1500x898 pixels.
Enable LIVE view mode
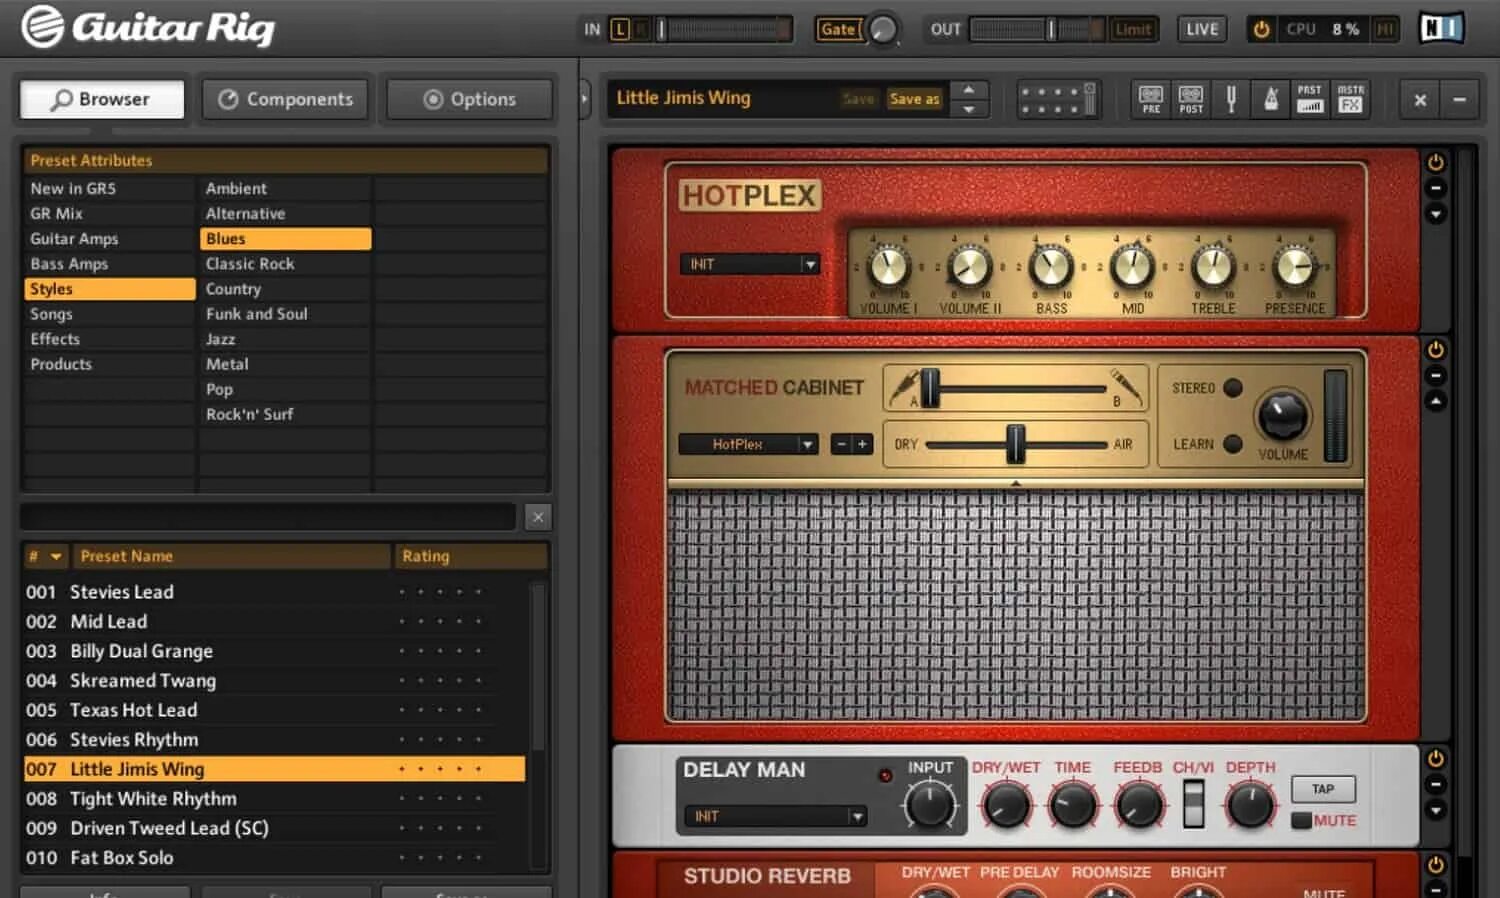(1202, 29)
